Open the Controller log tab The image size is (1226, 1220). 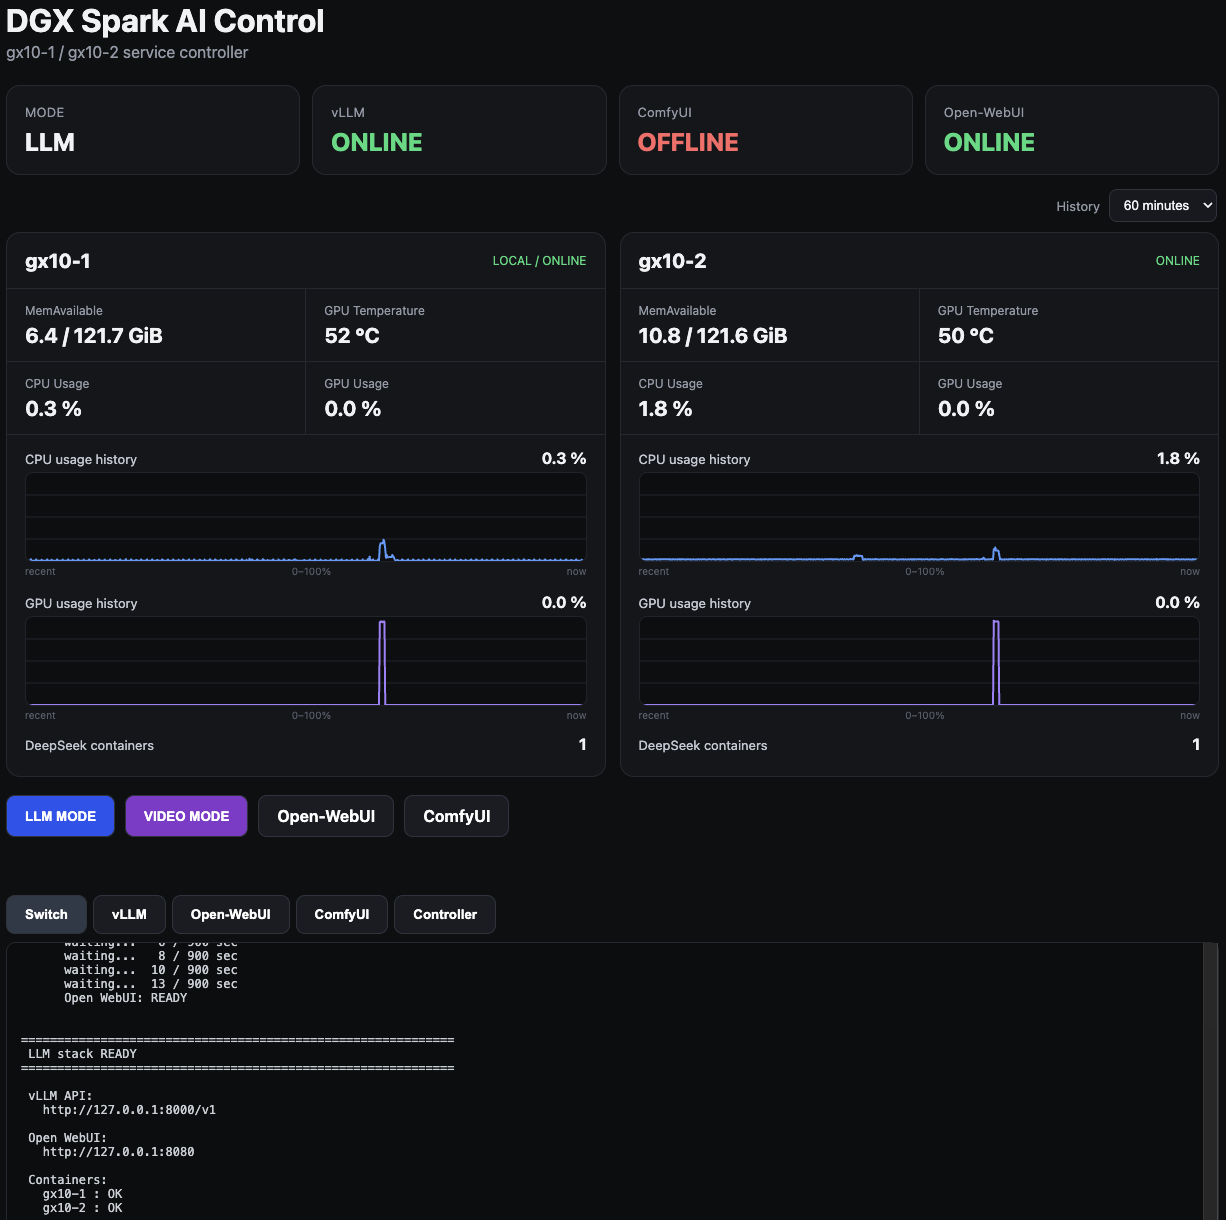click(445, 914)
